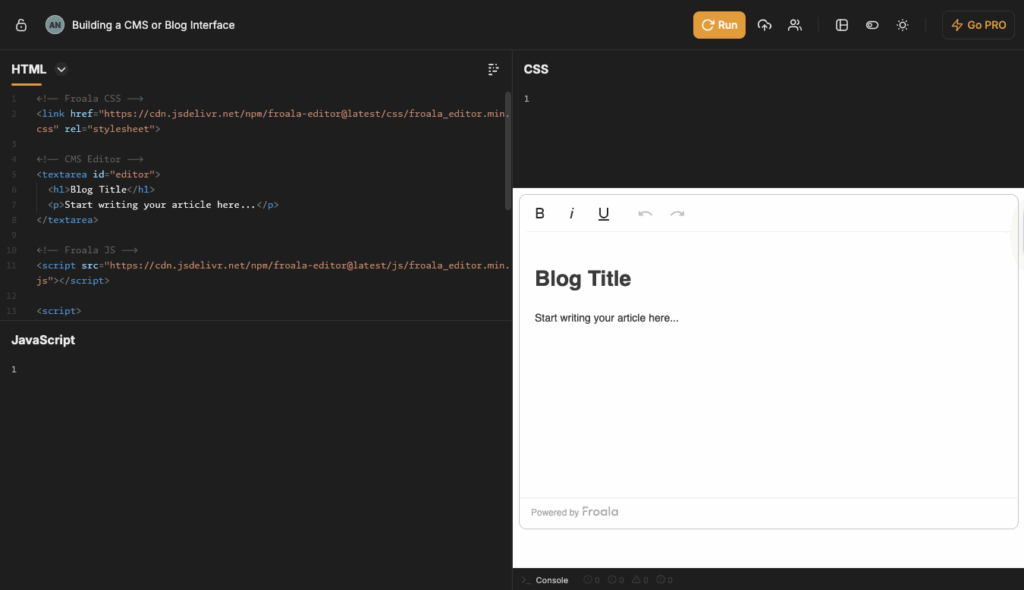
Task: Click the '<p>Start writing your article here...</p>' code line
Action: [163, 205]
